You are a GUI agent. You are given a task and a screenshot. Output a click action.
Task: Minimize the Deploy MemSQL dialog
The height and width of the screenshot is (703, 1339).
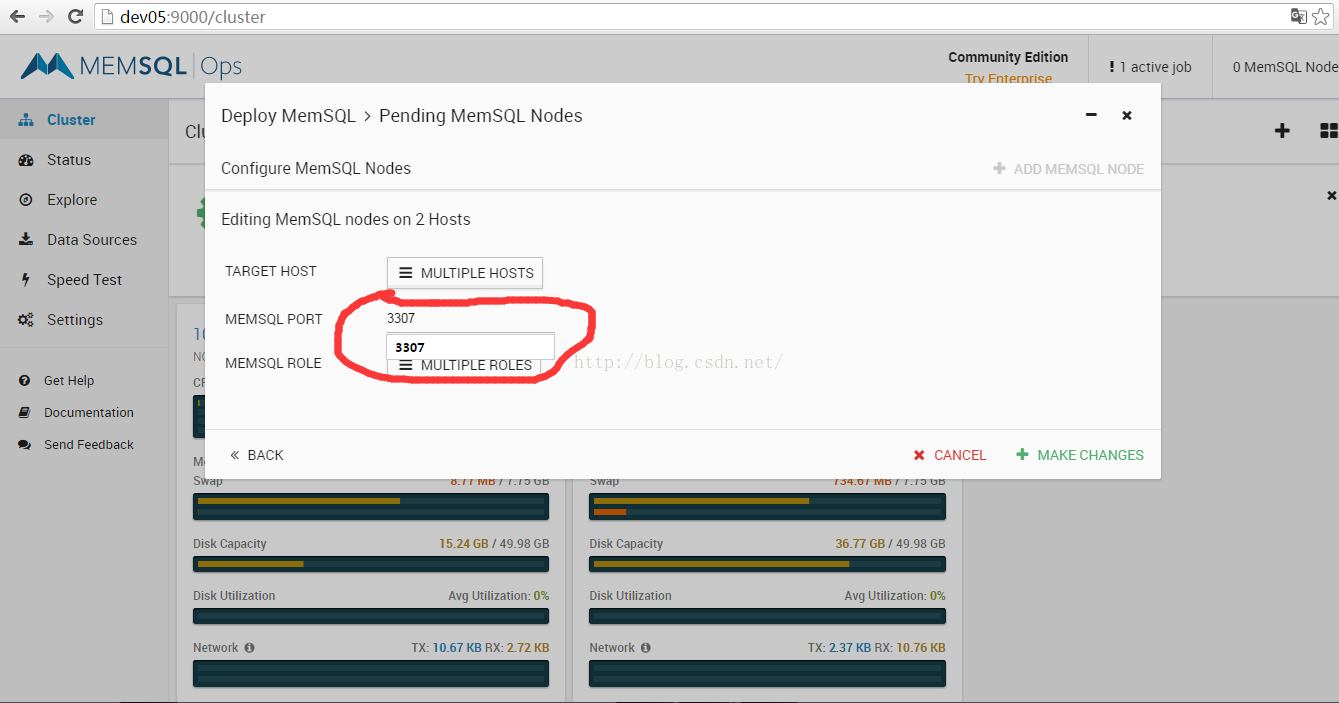click(x=1091, y=115)
